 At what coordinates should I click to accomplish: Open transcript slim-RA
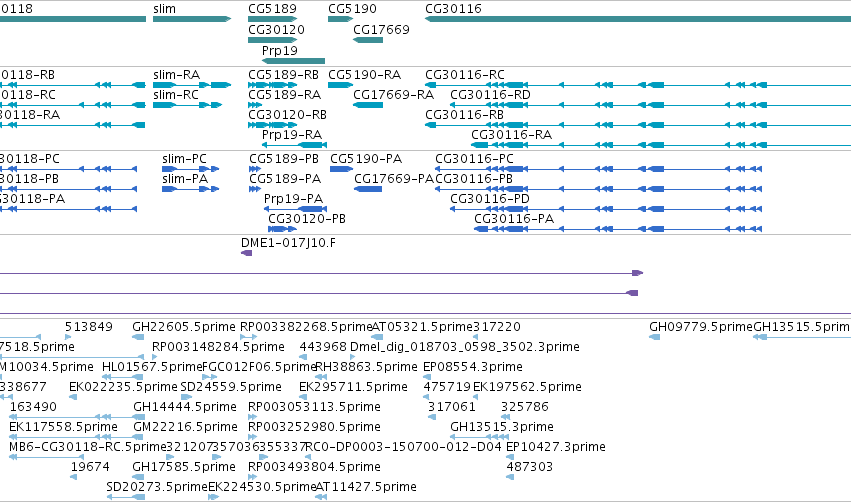tap(176, 74)
